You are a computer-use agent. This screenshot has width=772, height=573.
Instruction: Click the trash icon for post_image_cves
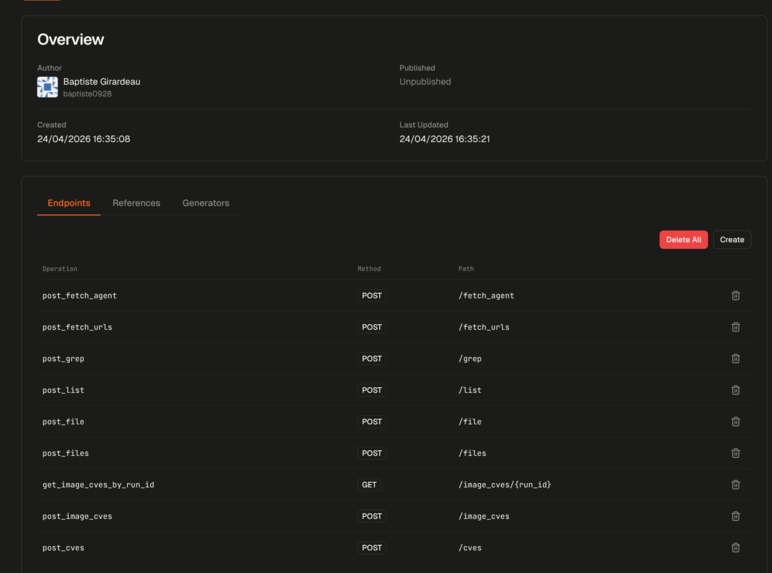735,516
